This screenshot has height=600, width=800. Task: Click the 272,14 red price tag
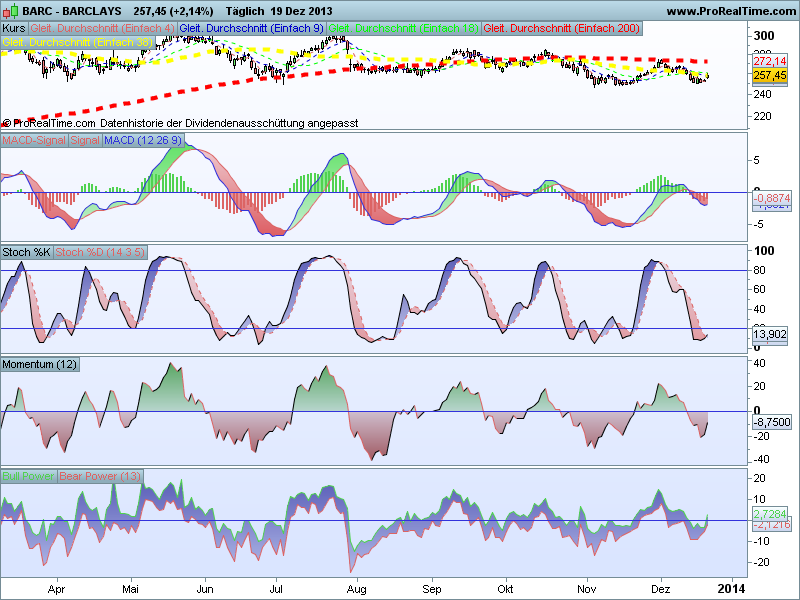(770, 62)
